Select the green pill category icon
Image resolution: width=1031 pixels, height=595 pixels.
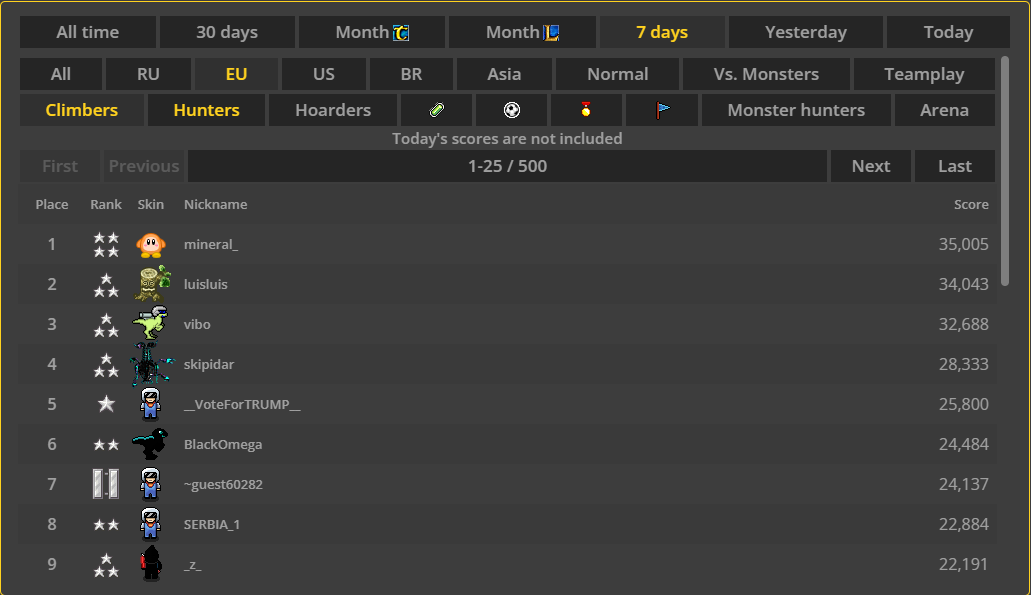click(x=437, y=110)
